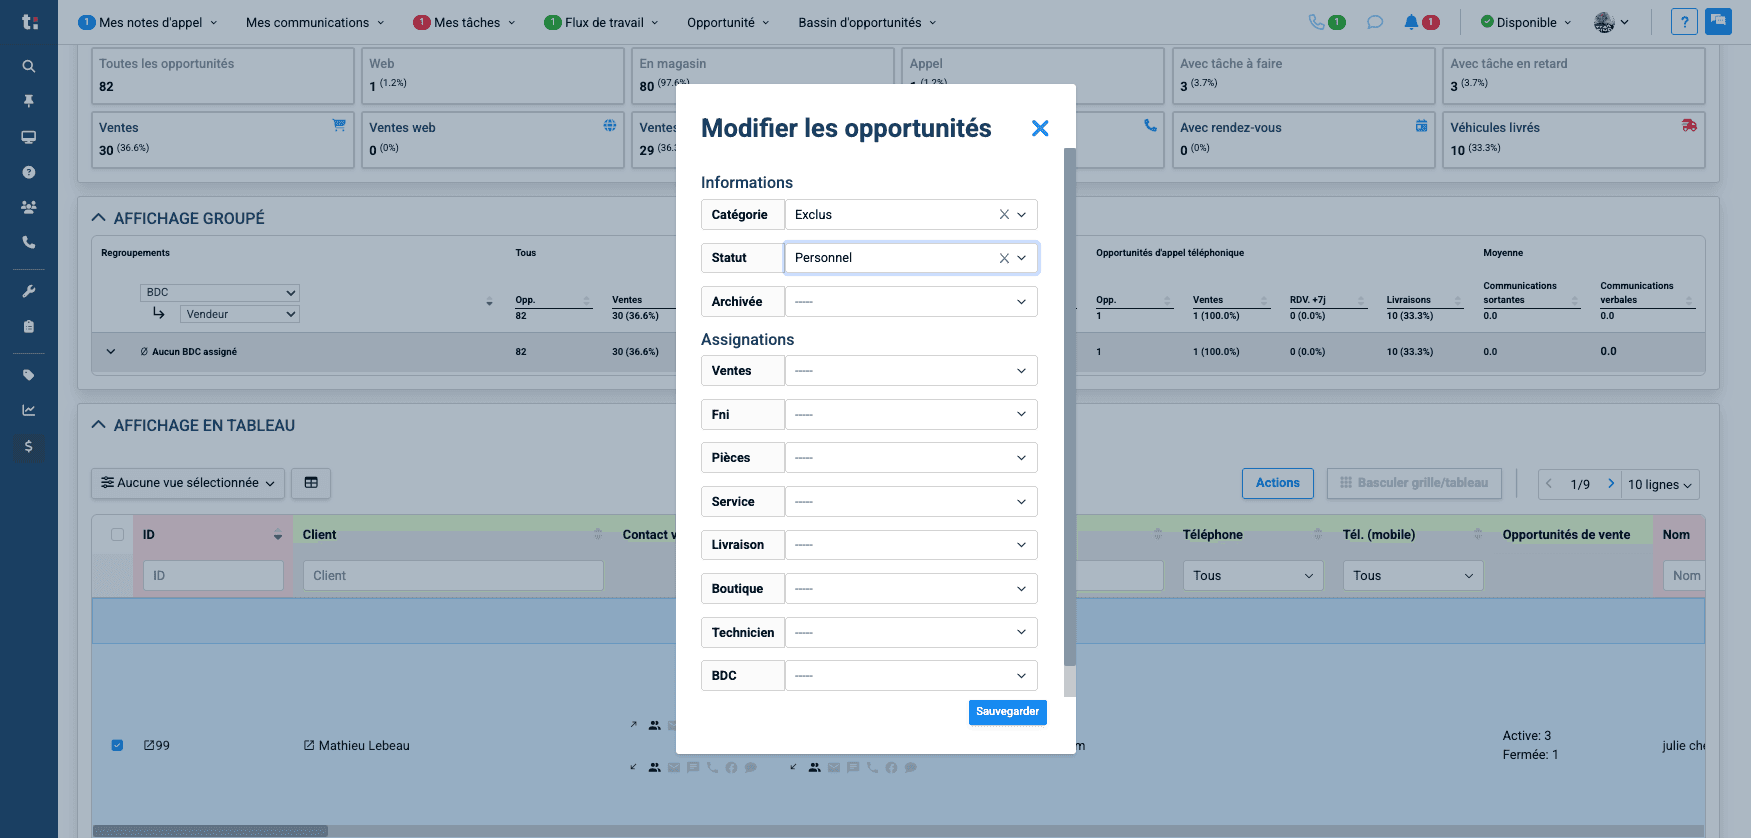Click the clipboard icon in left sidebar

pyautogui.click(x=29, y=326)
